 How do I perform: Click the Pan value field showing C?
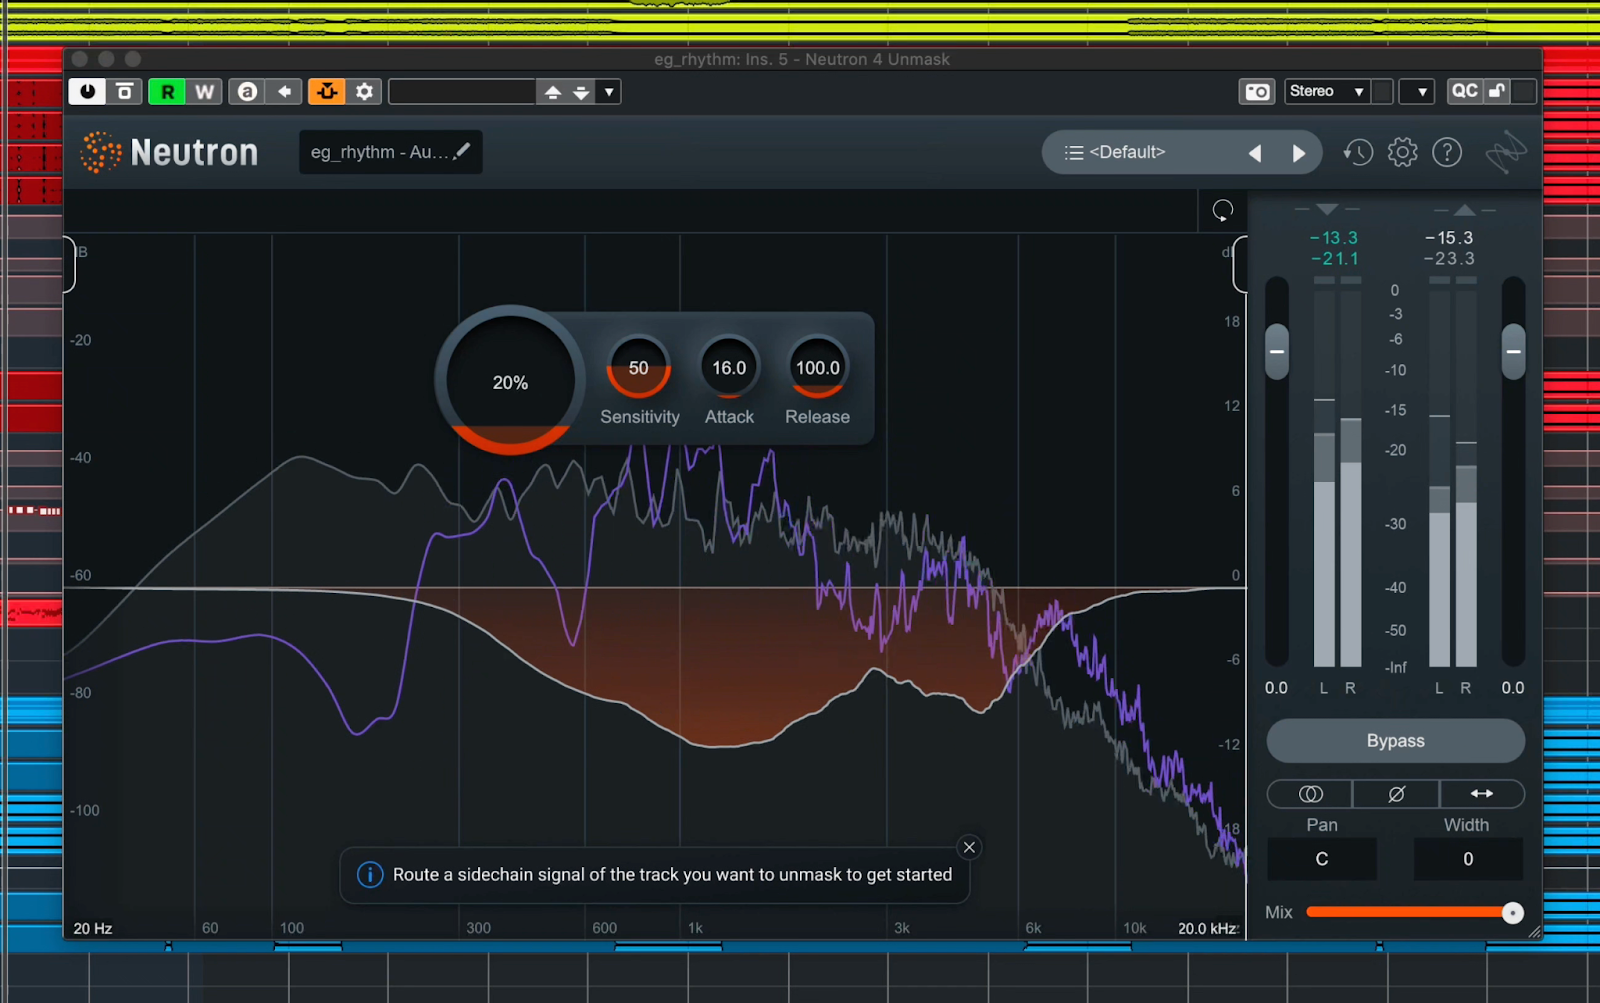1322,859
